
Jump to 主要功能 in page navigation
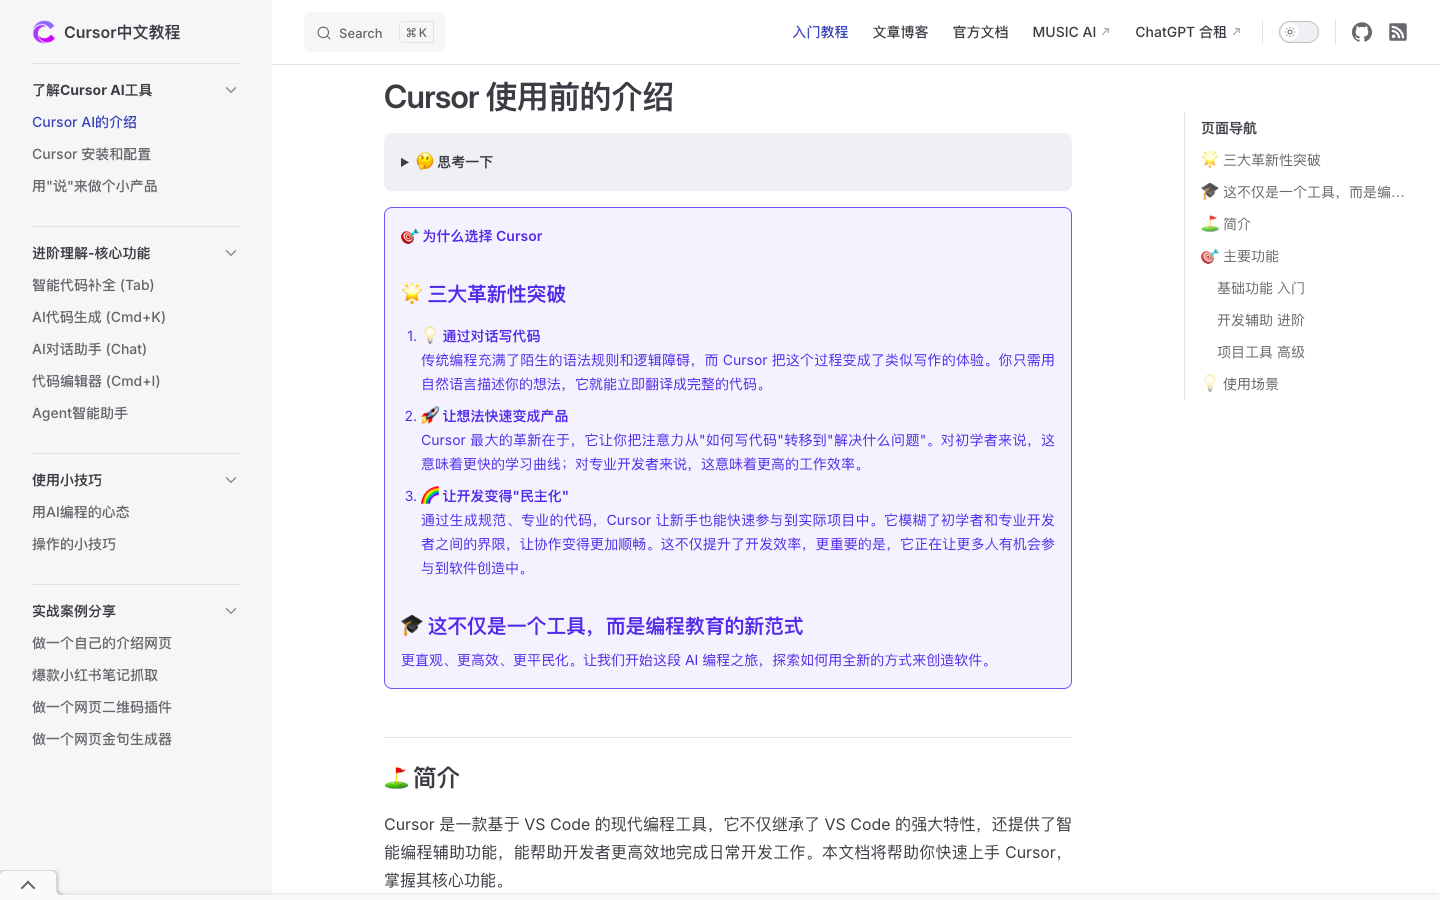click(x=1240, y=256)
